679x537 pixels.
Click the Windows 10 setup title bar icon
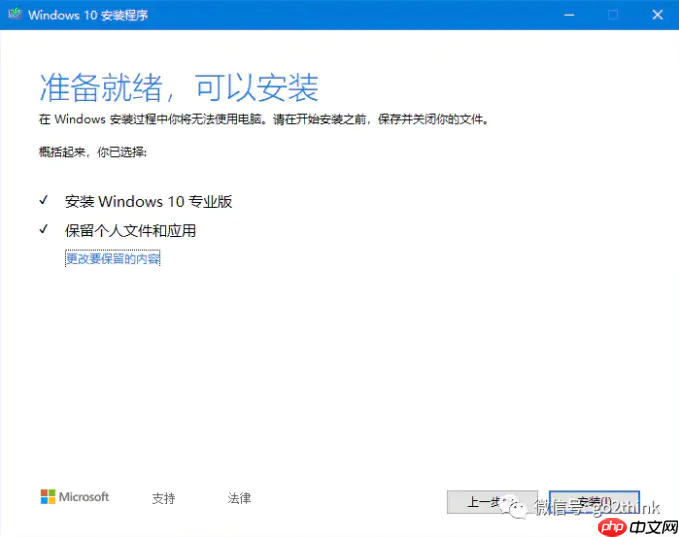point(15,13)
